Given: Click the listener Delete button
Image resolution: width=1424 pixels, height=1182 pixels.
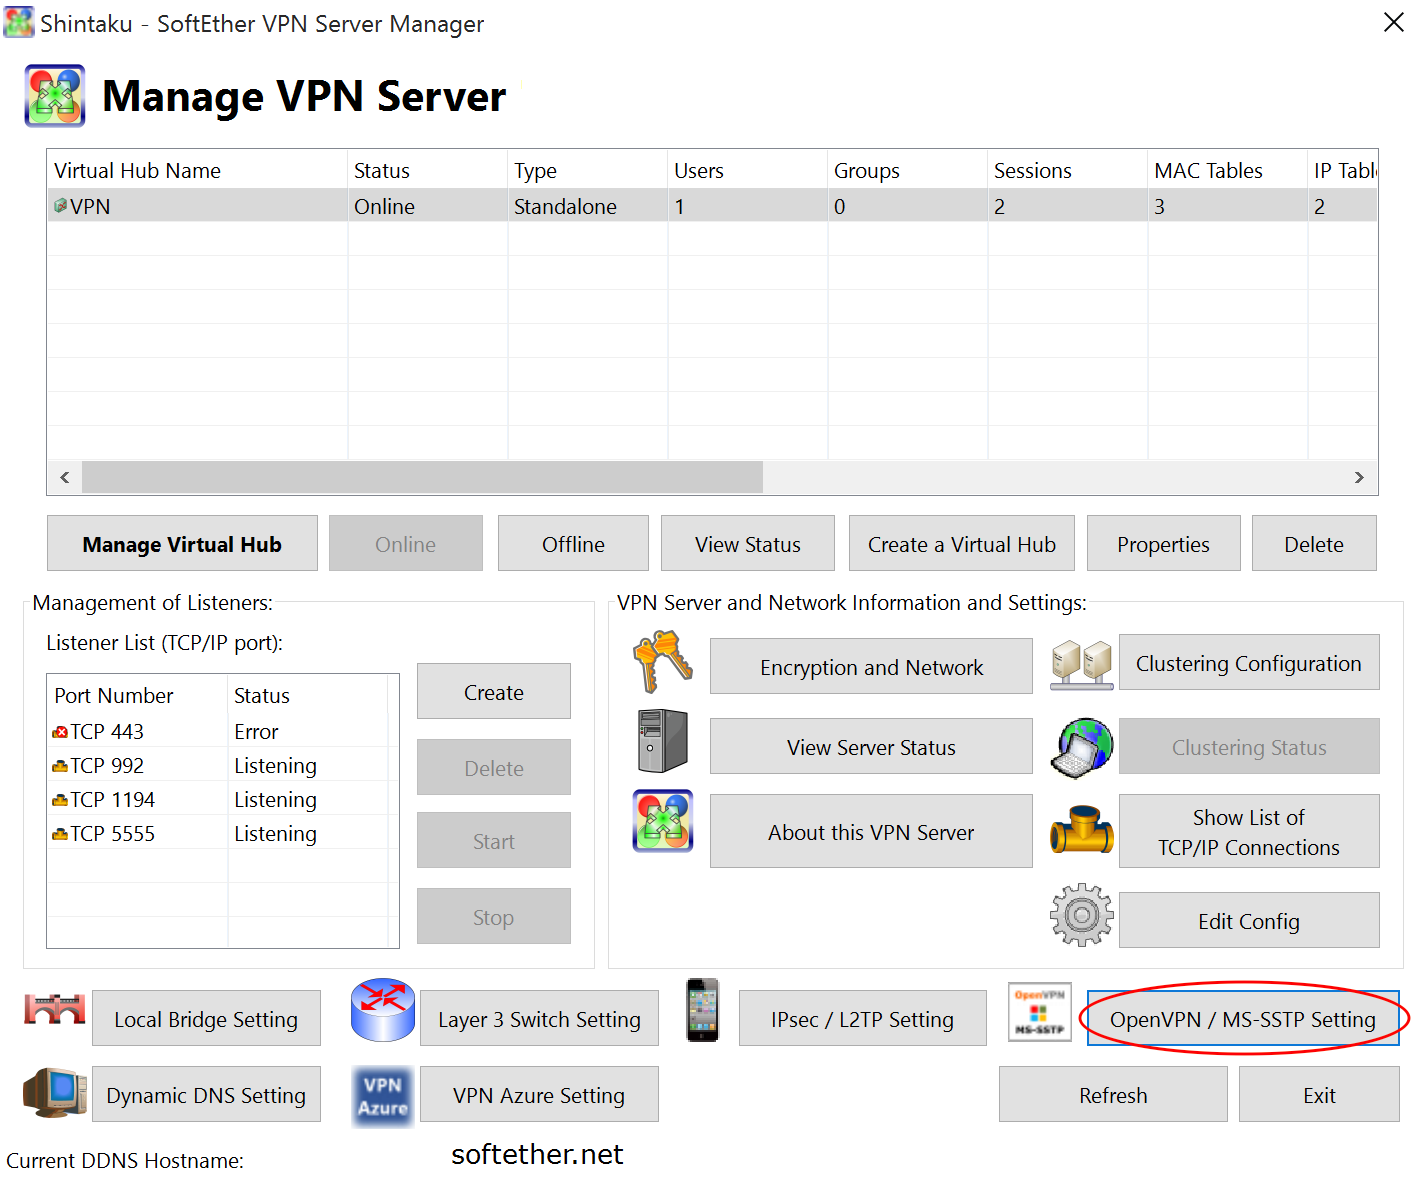Looking at the screenshot, I should pos(494,767).
